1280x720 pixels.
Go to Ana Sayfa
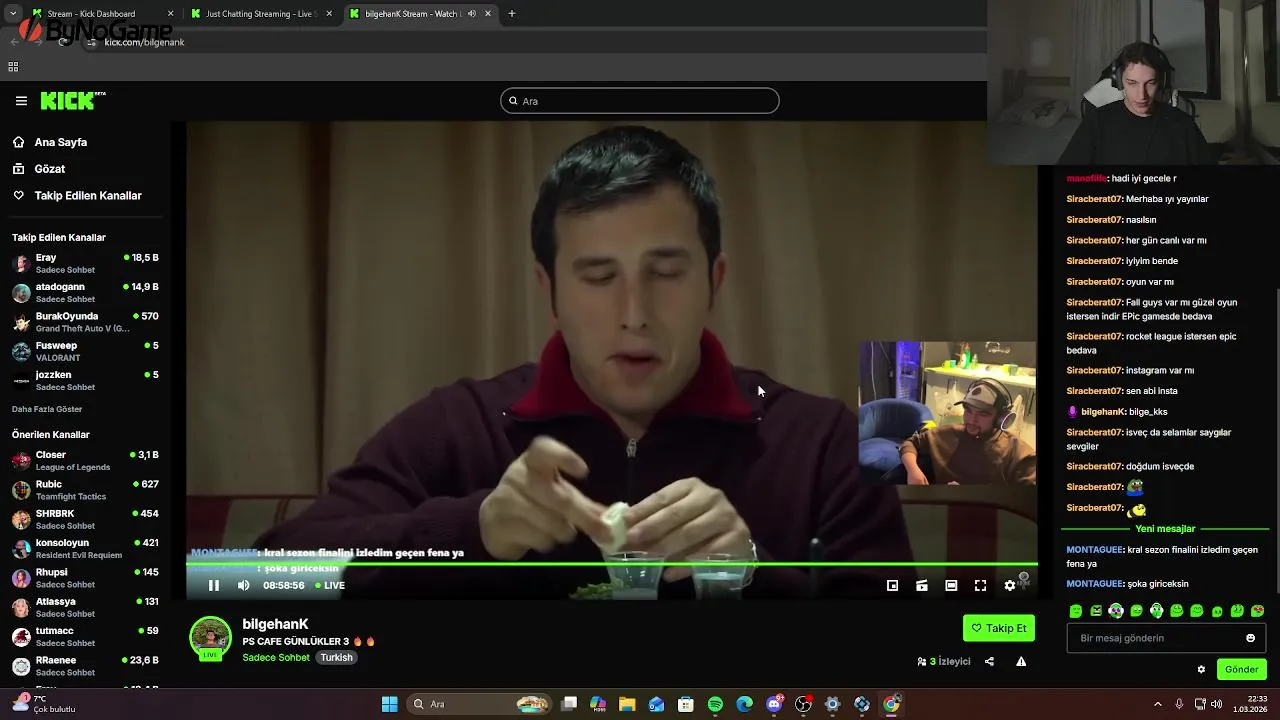click(63, 142)
